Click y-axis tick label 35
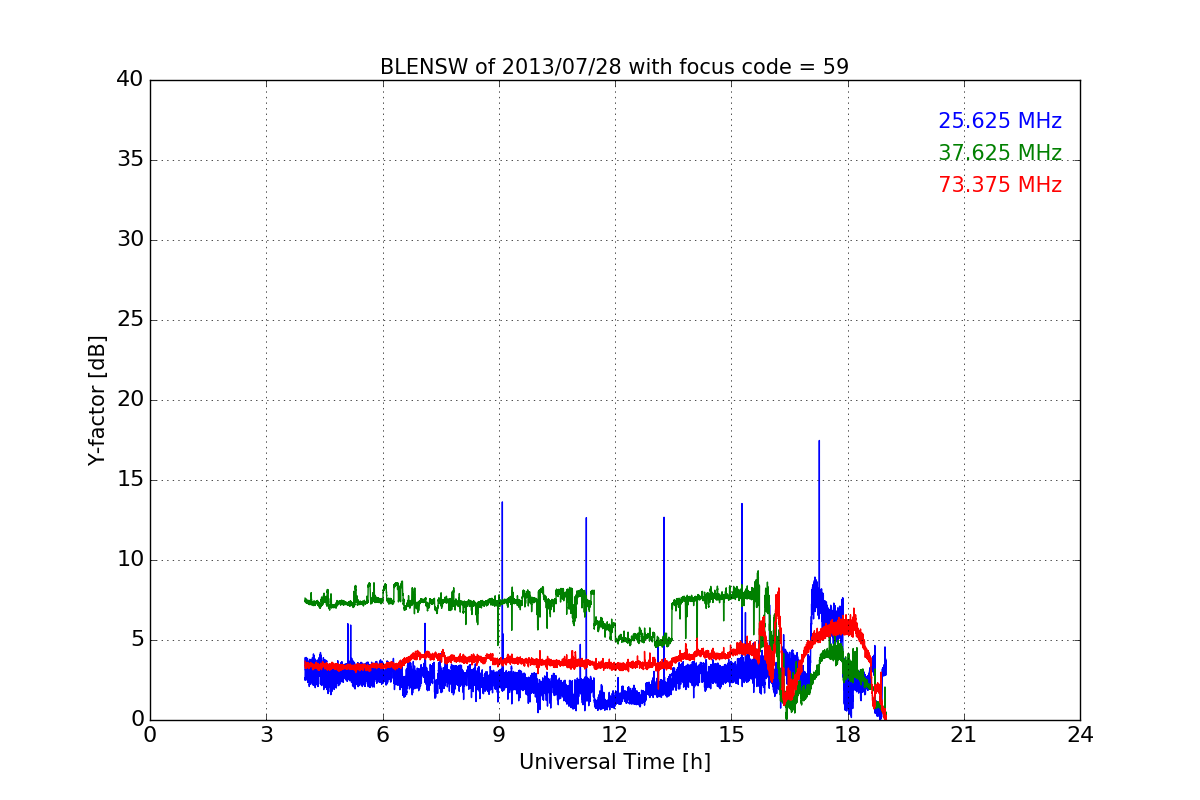The height and width of the screenshot is (800, 1200). click(130, 160)
